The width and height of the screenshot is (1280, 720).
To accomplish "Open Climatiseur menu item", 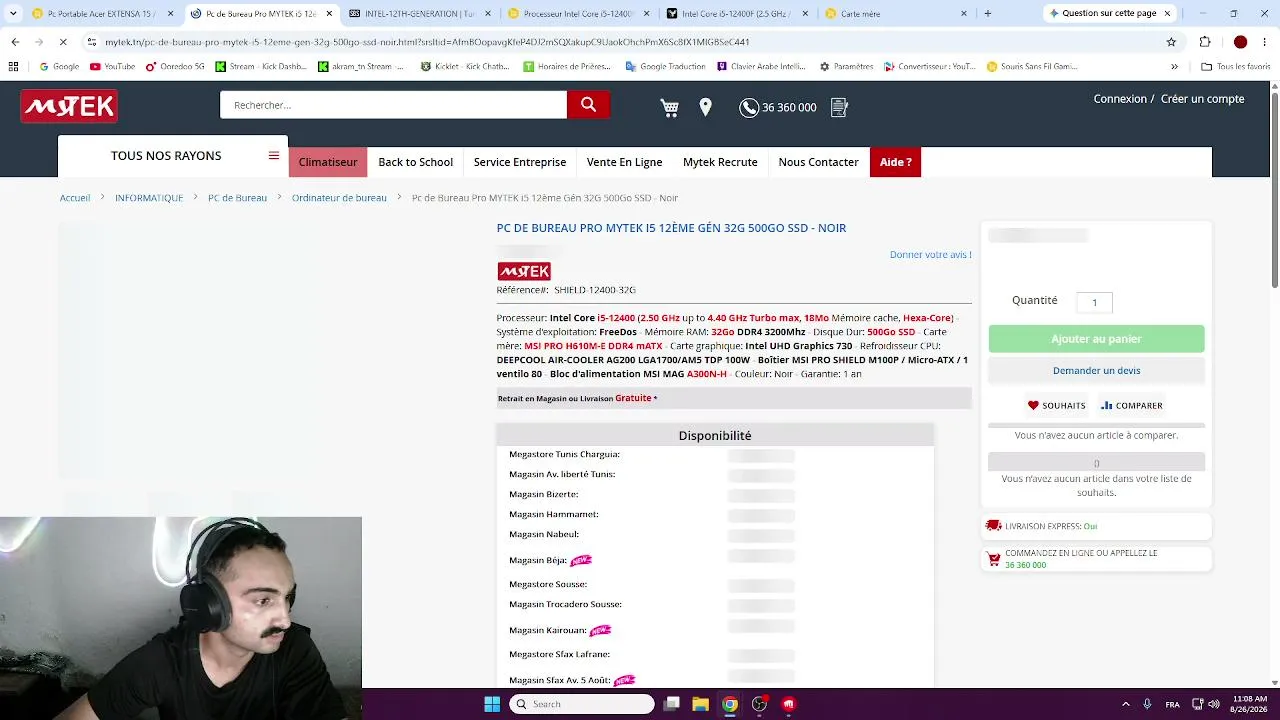I will coord(327,162).
